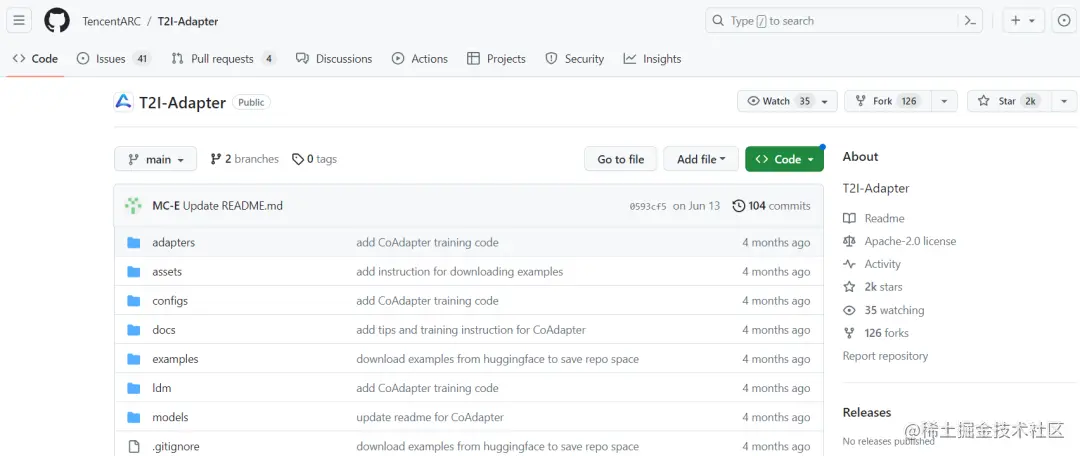Click the GitHub Octocat logo
Screen dimensions: 1080x456
point(57,21)
